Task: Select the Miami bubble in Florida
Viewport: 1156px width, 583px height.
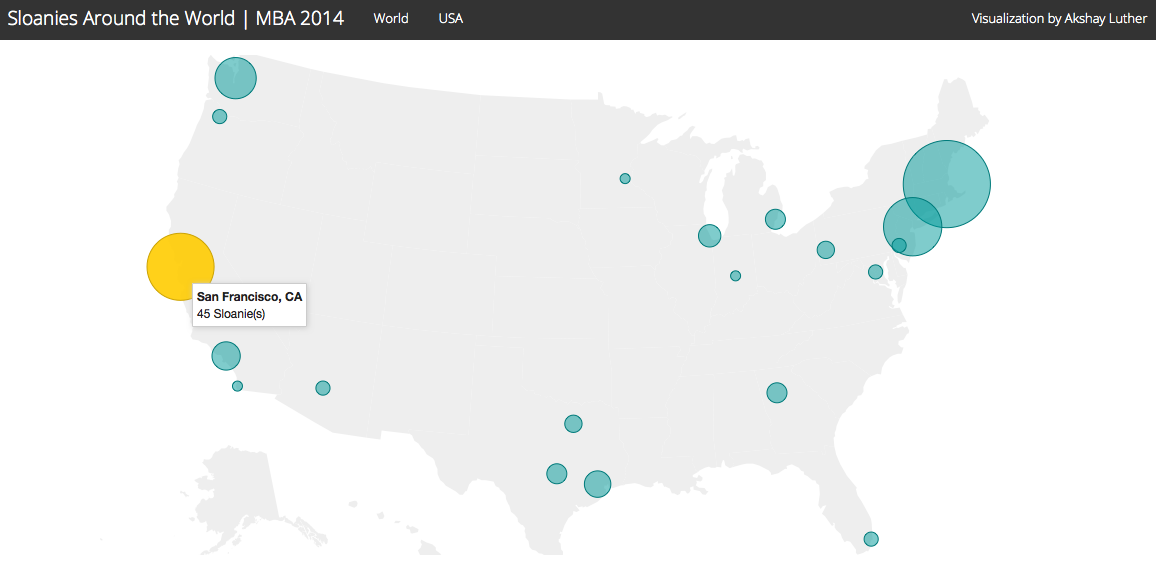Action: click(x=871, y=539)
